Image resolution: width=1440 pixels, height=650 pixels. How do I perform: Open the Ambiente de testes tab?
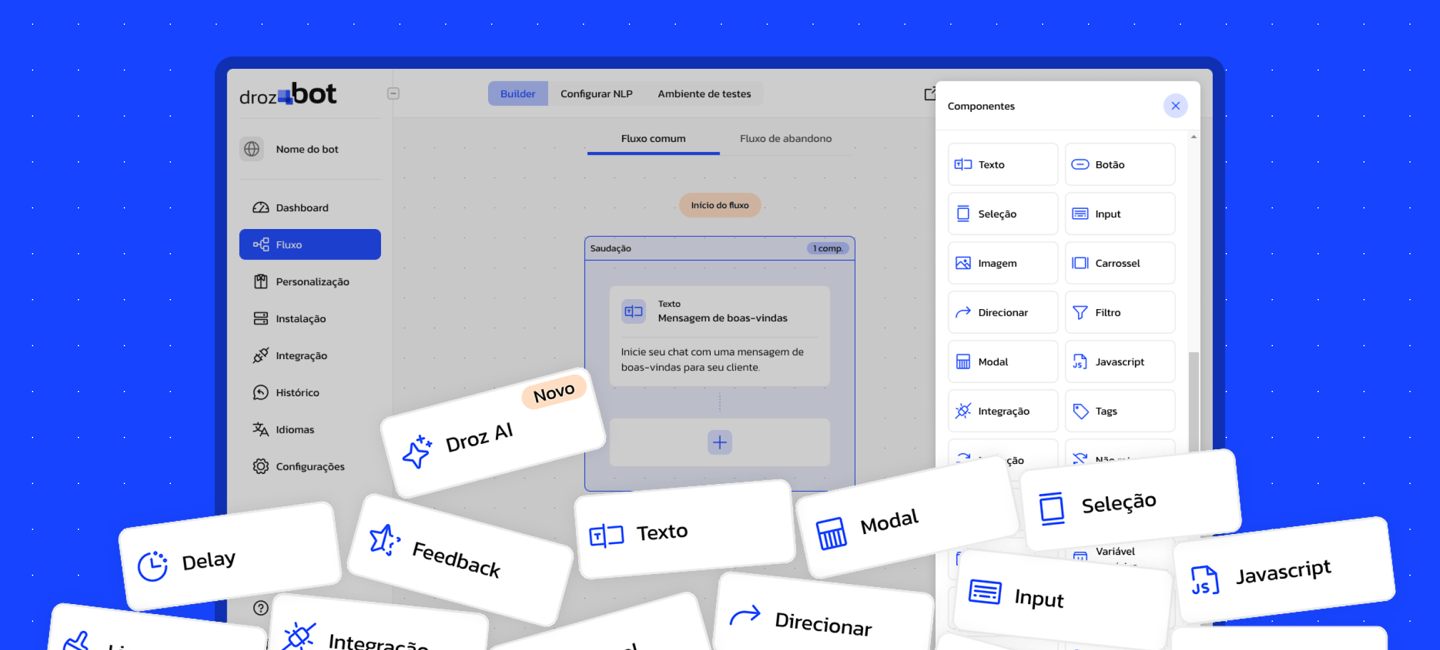click(704, 94)
